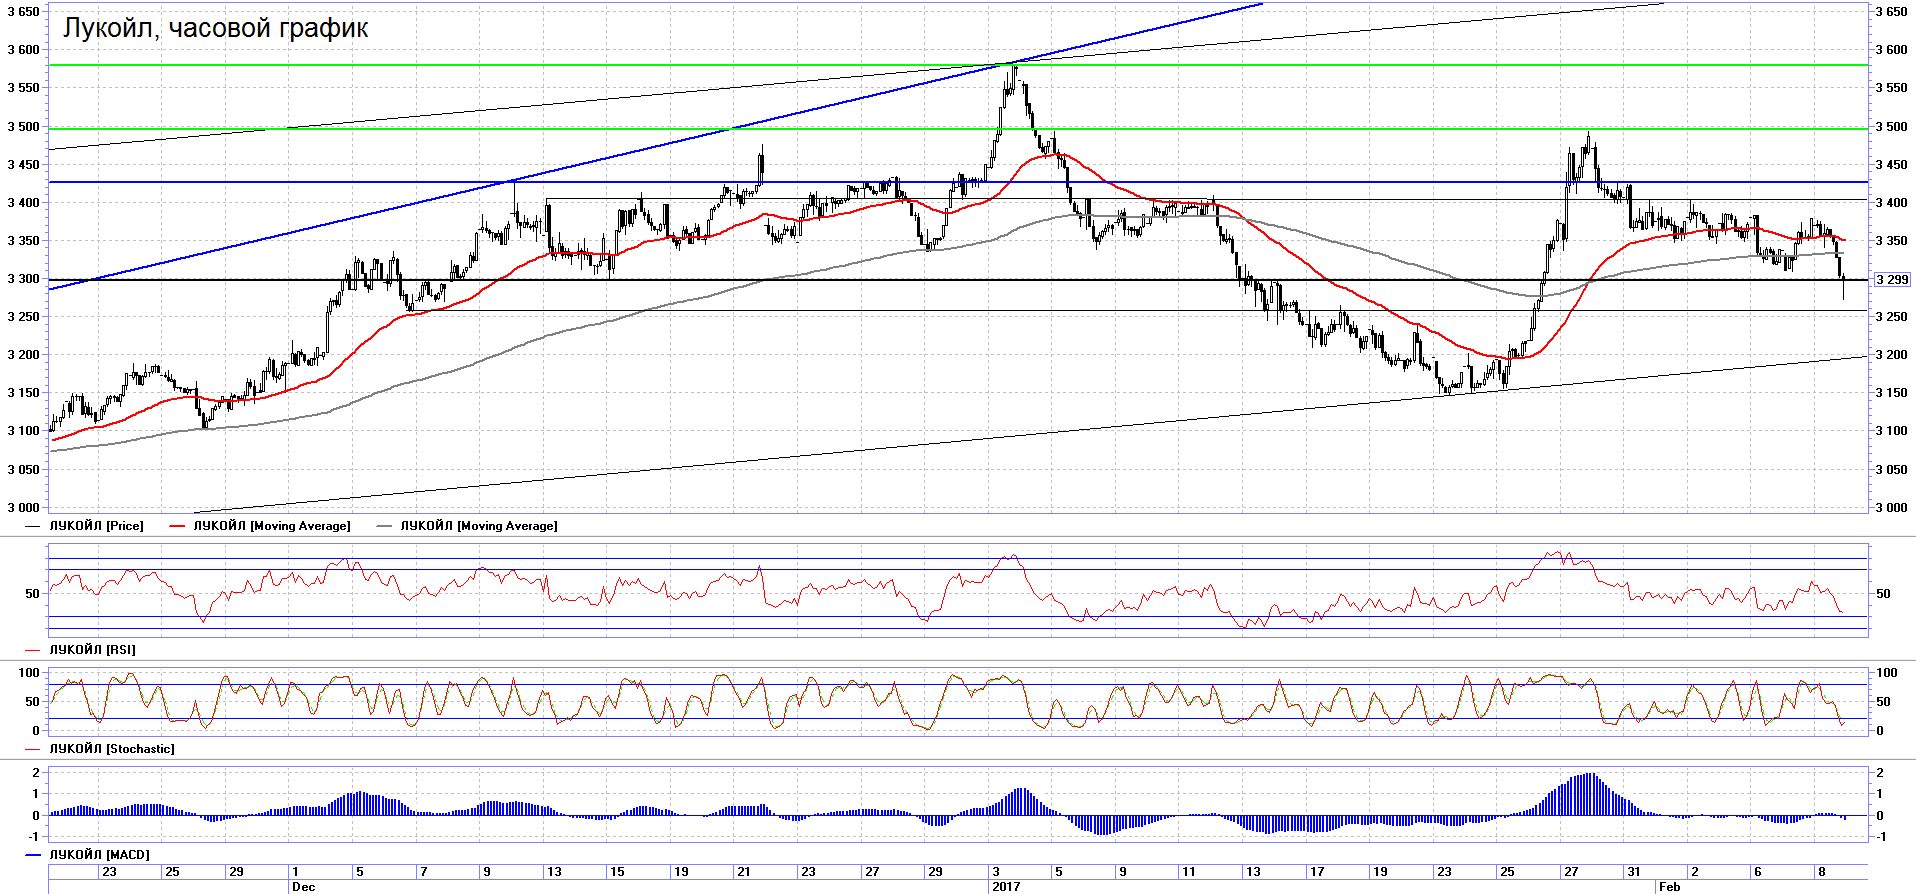Click the "2017" year label on the time axis

click(x=1006, y=887)
